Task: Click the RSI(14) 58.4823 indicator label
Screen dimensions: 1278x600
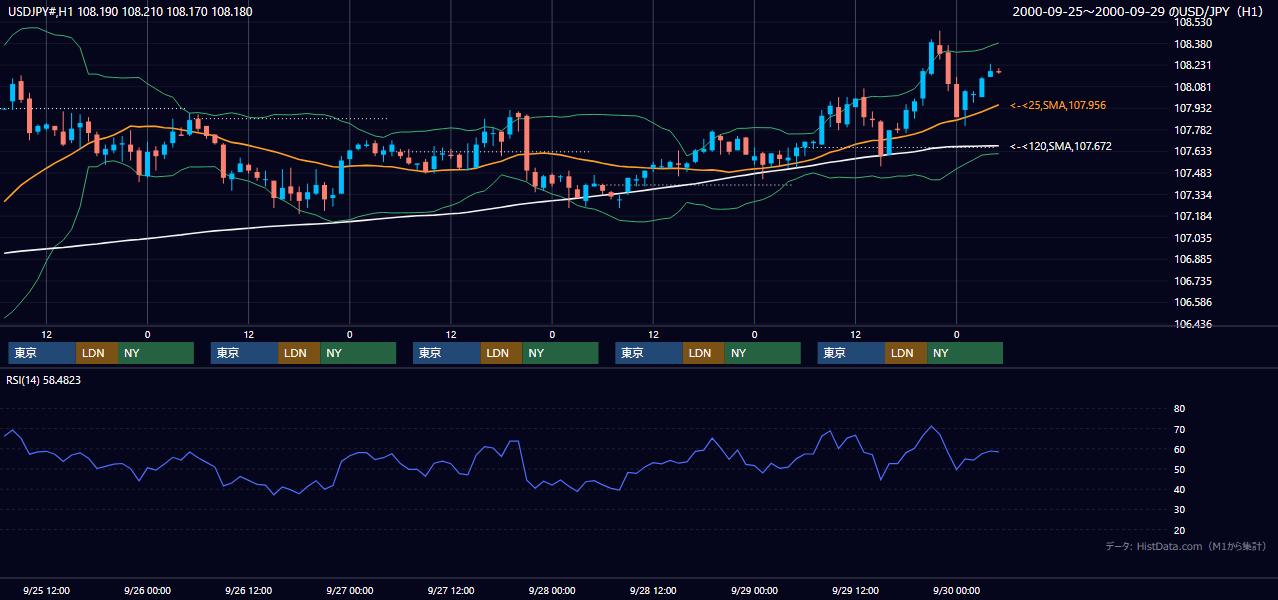Action: coord(44,380)
